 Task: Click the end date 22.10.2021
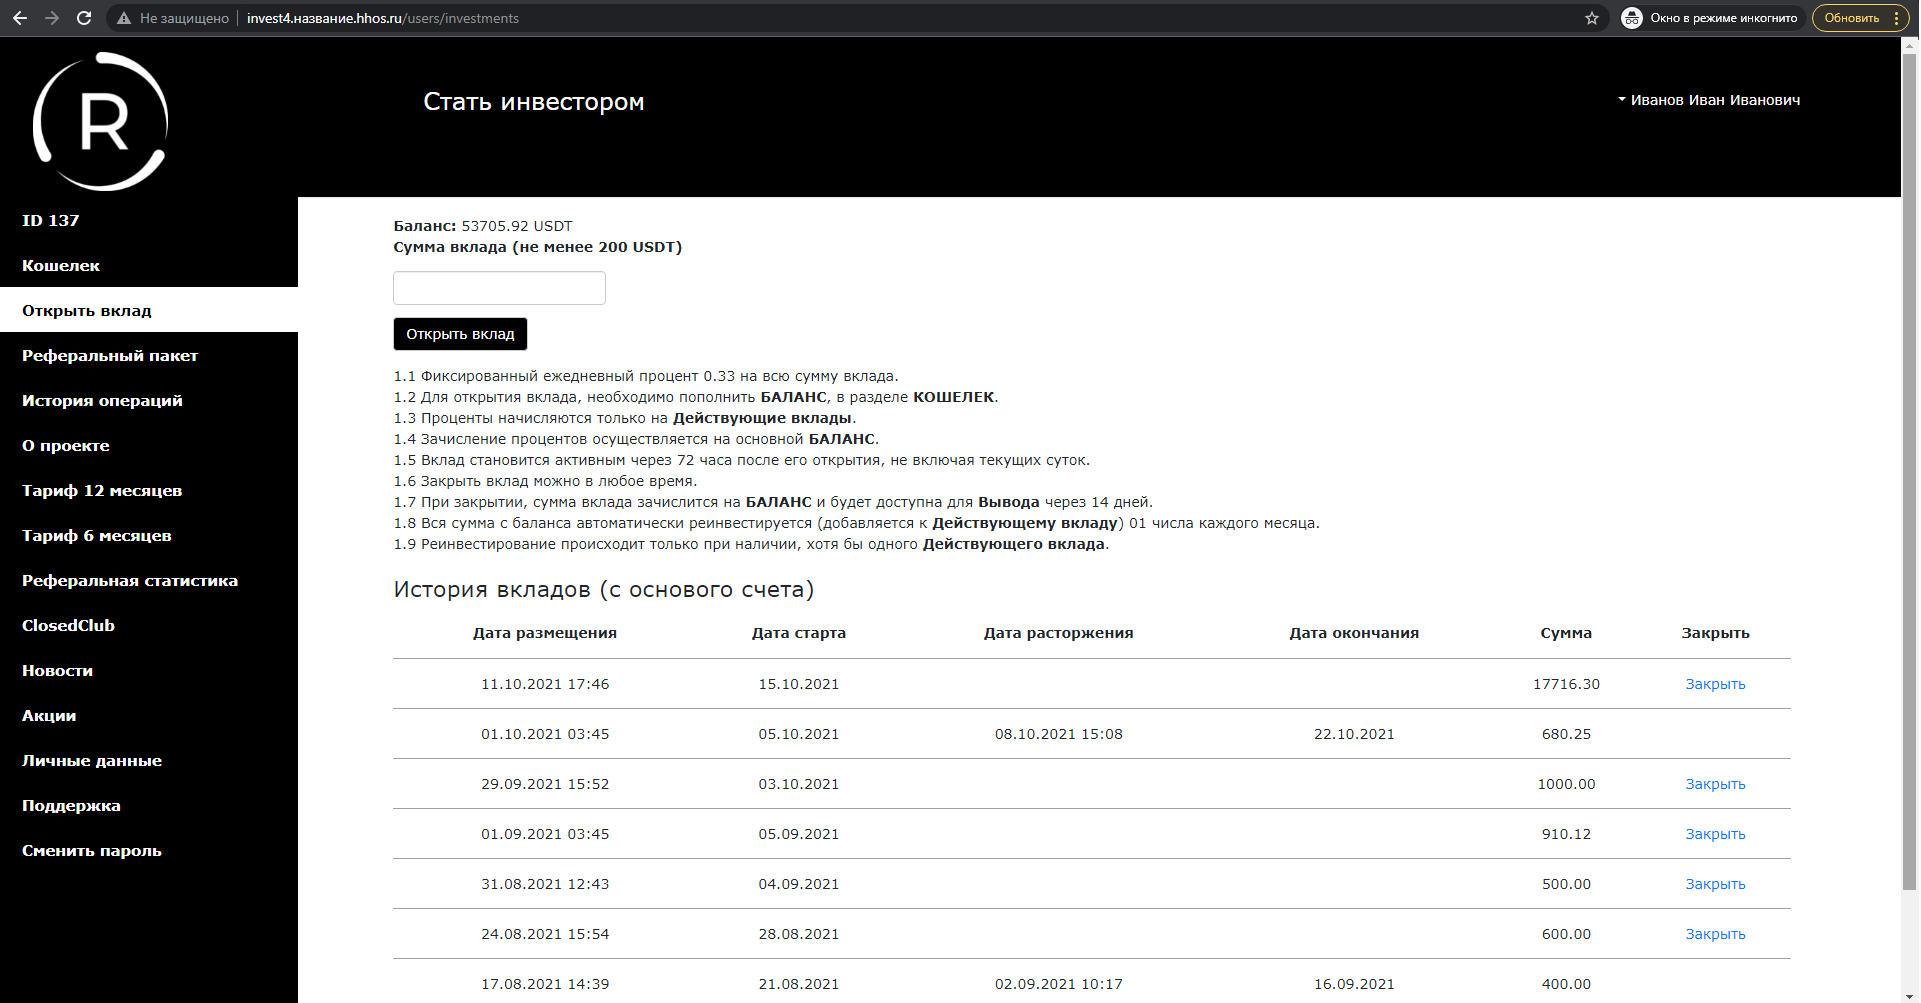[1354, 734]
